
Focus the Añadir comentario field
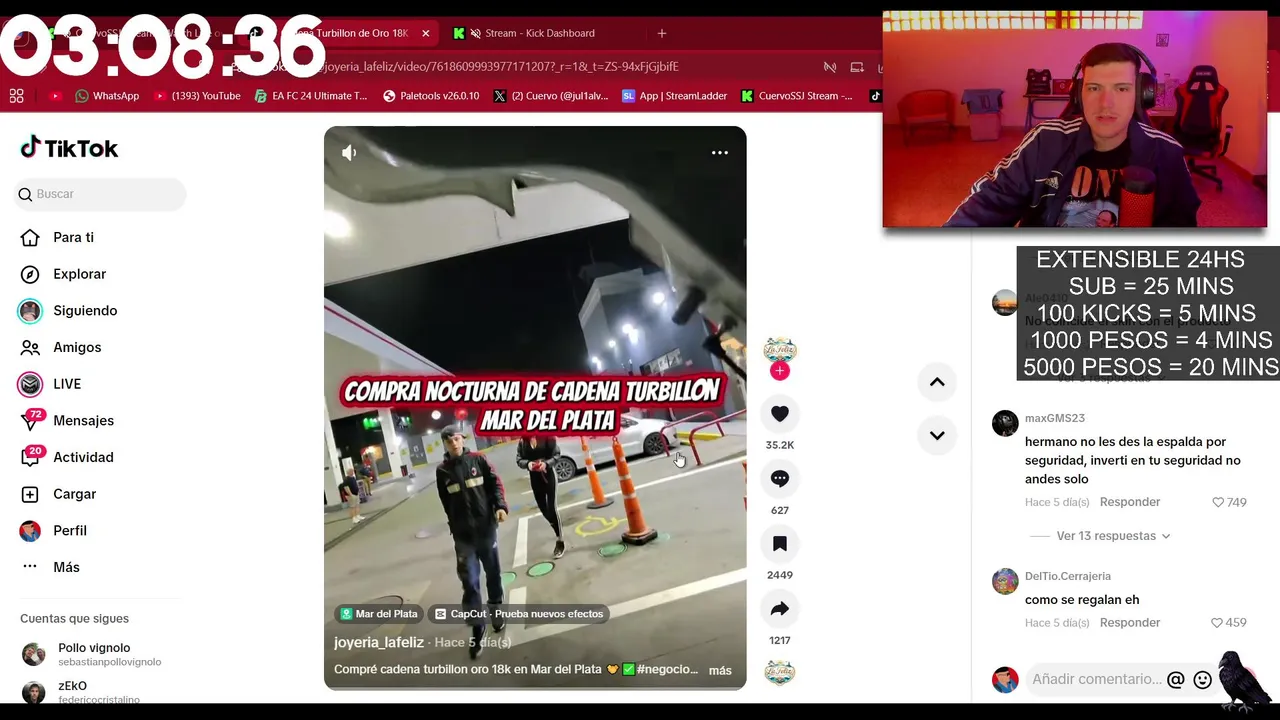point(1097,679)
